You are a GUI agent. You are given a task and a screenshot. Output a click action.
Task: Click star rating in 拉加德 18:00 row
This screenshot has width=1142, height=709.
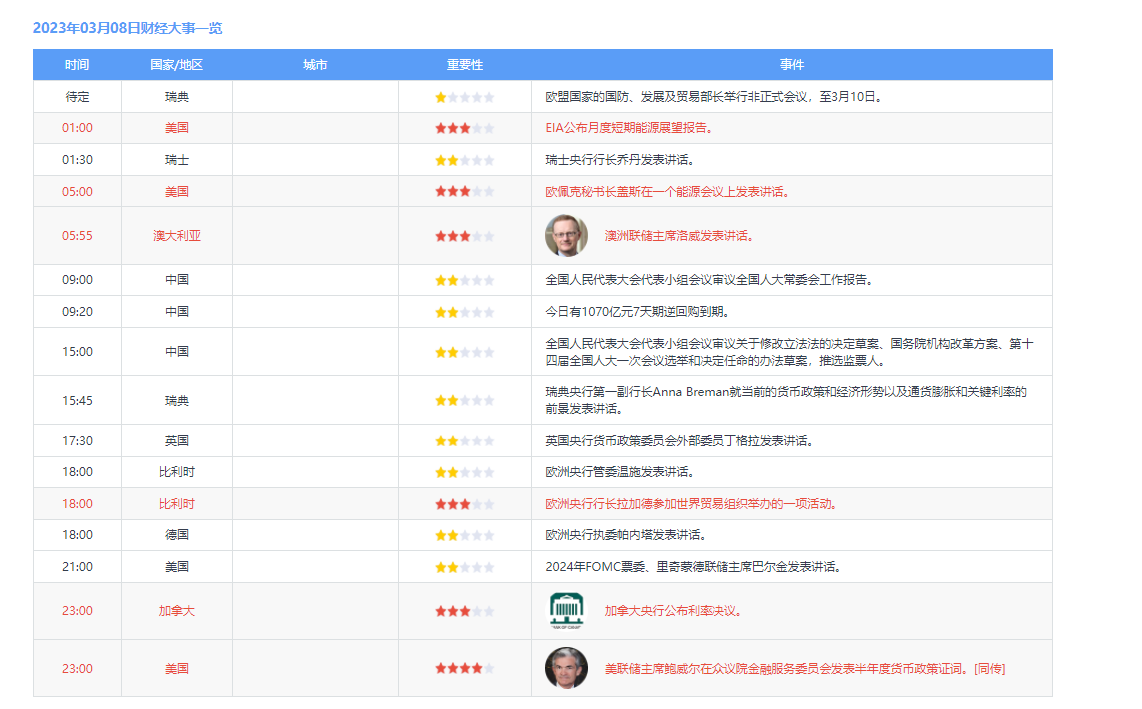pos(465,504)
